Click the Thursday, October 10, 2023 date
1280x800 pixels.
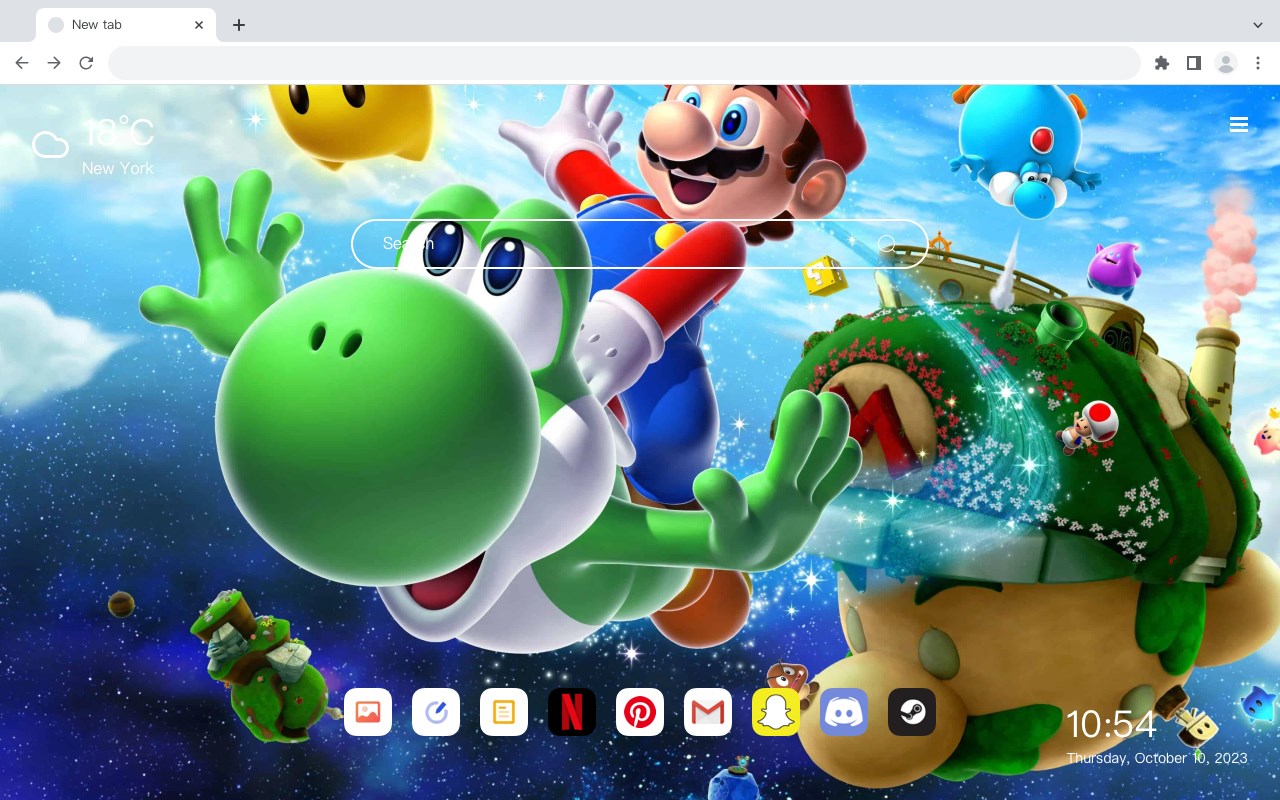1157,758
